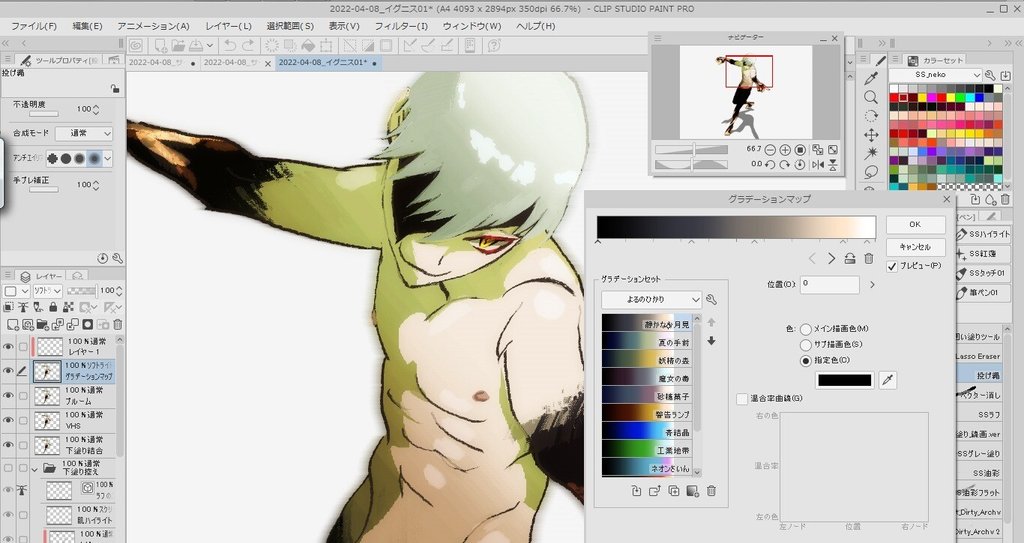1024x543 pixels.
Task: Click the lock layer padlock icon in the Layers panel
Action: point(54,307)
